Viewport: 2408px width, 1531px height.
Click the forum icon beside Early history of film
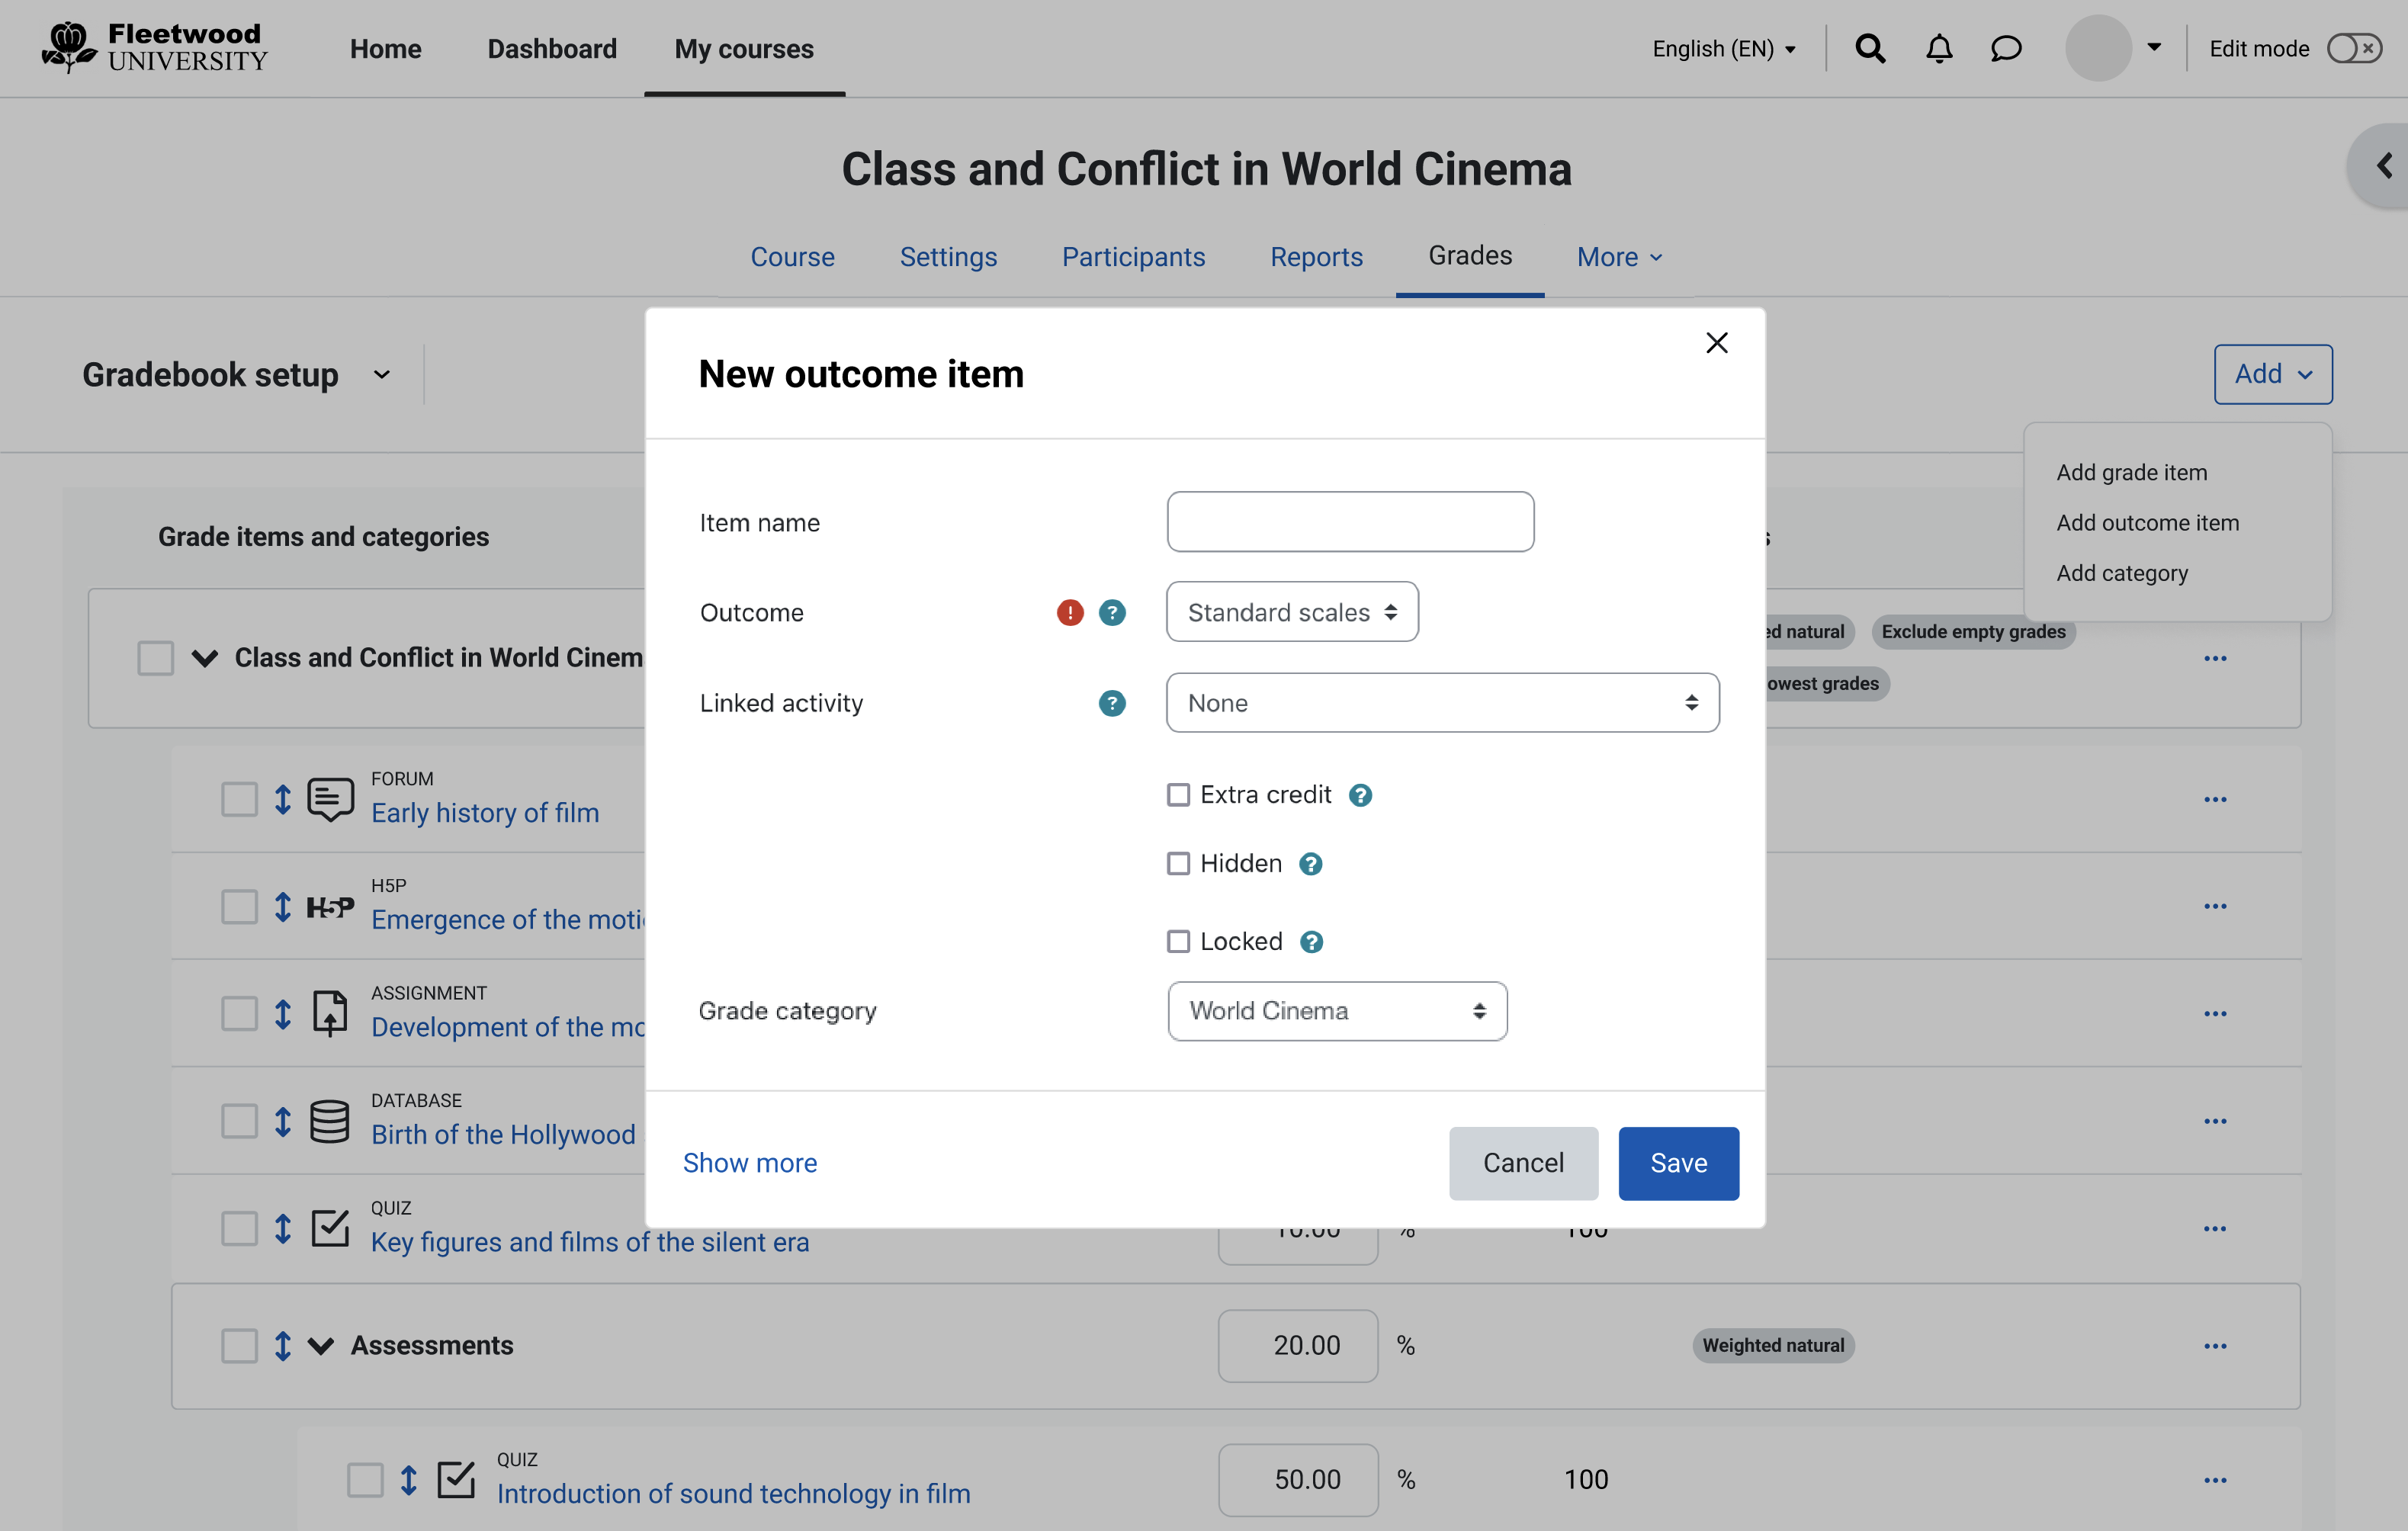pyautogui.click(x=330, y=799)
